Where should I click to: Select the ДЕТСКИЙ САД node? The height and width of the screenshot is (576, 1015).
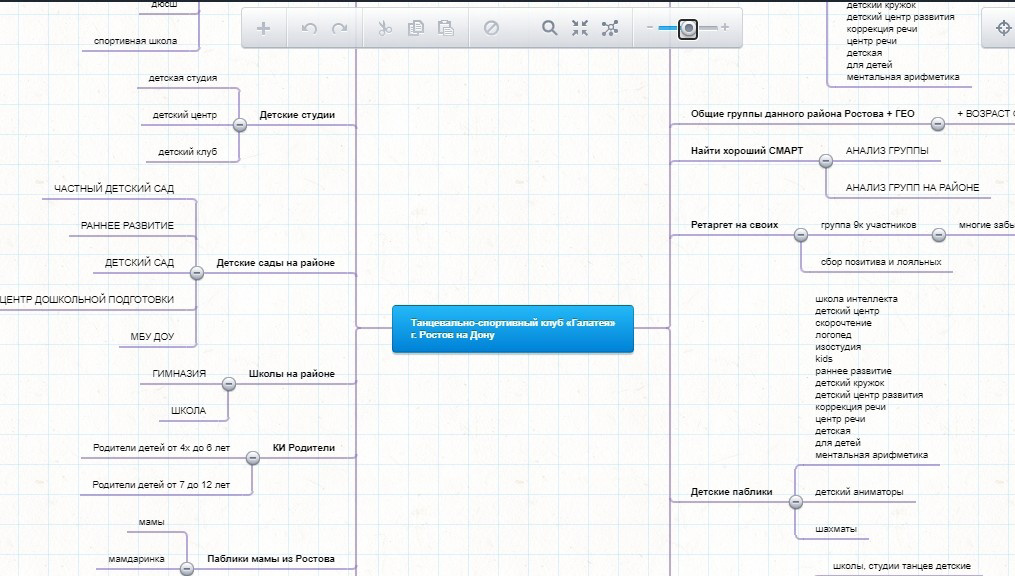tap(139, 262)
